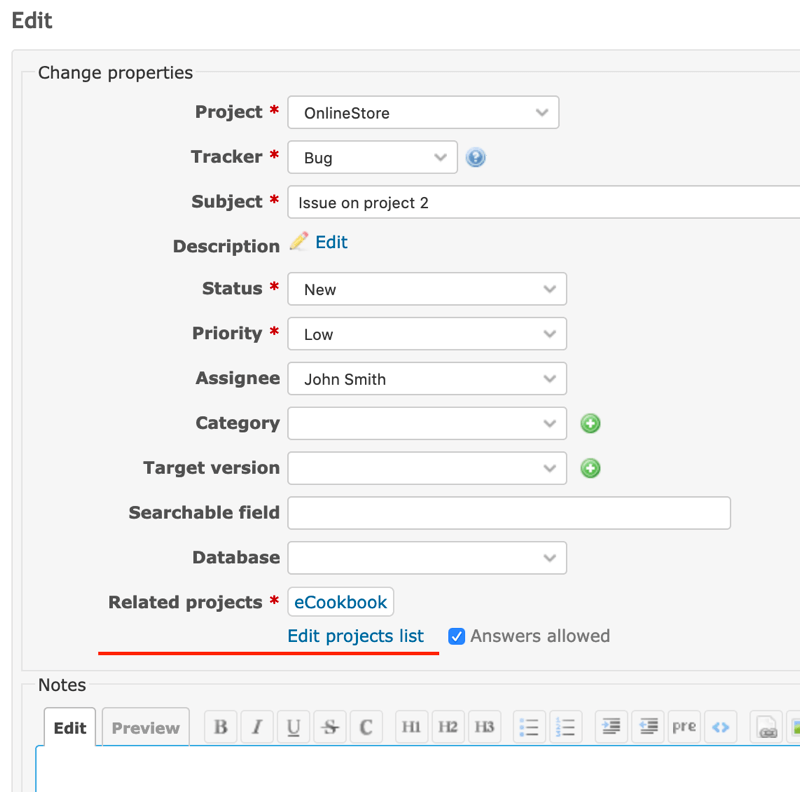Open the Target version dropdown
The width and height of the screenshot is (800, 792).
[x=427, y=468]
